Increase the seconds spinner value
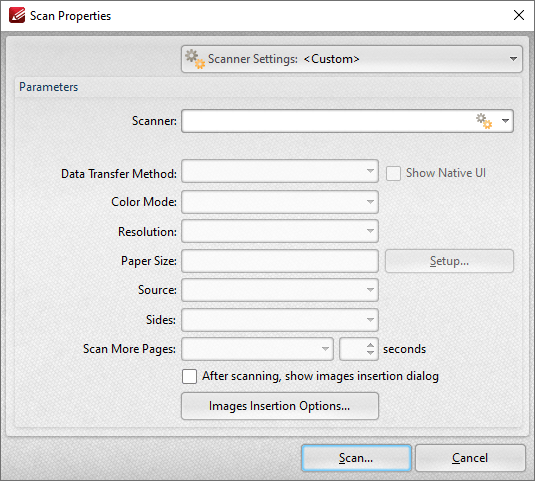The height and width of the screenshot is (481, 535). tap(371, 345)
